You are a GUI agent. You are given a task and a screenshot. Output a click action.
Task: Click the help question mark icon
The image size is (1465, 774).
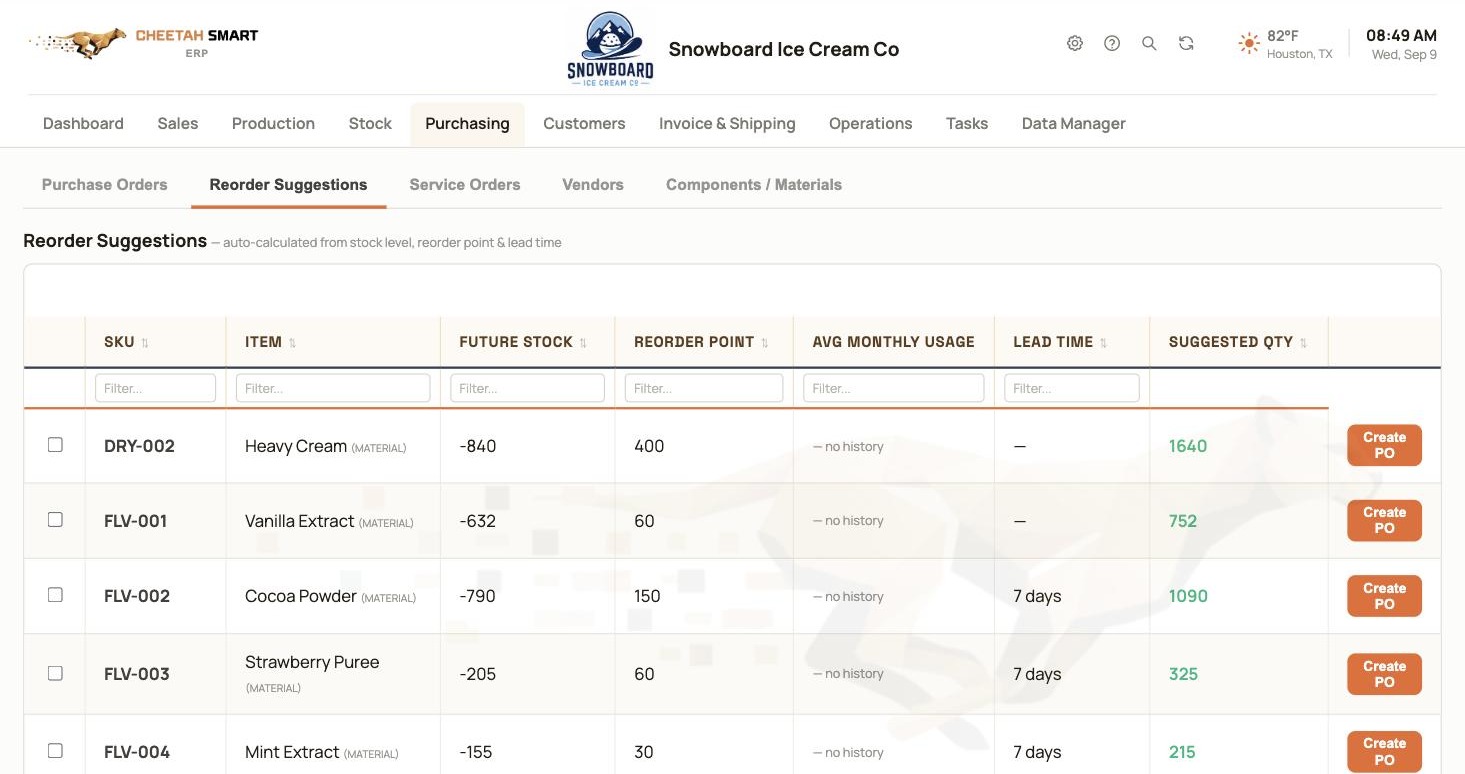coord(1112,43)
